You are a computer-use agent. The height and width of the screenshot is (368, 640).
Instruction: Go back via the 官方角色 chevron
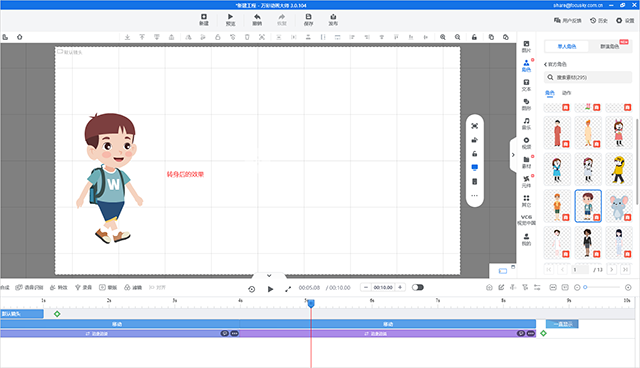point(545,64)
